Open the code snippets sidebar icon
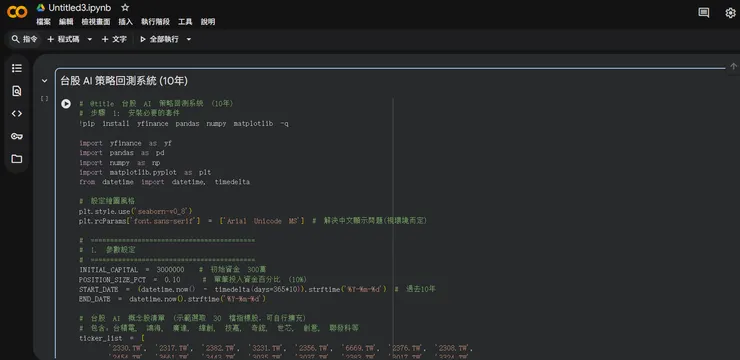740x360 pixels. point(17,113)
